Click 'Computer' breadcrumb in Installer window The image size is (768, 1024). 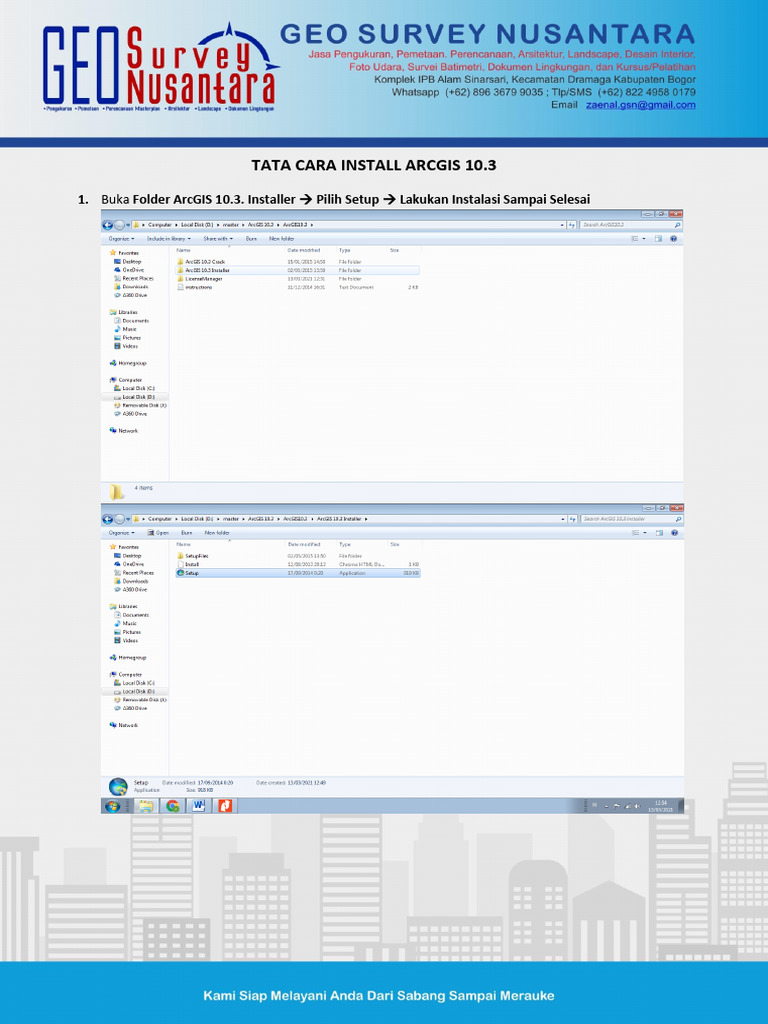coord(159,519)
